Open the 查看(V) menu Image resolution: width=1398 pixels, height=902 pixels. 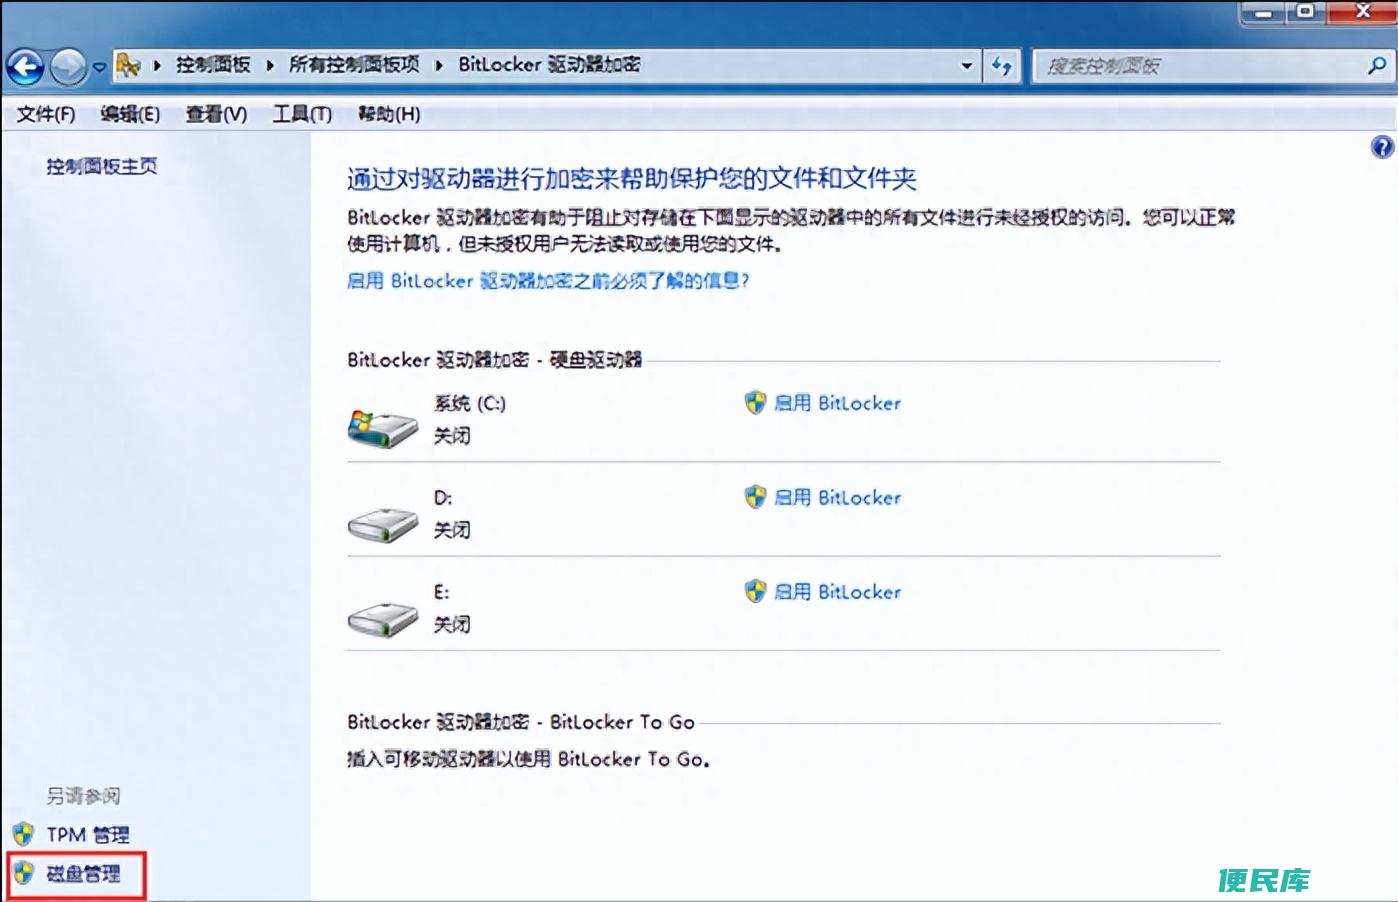pos(216,114)
